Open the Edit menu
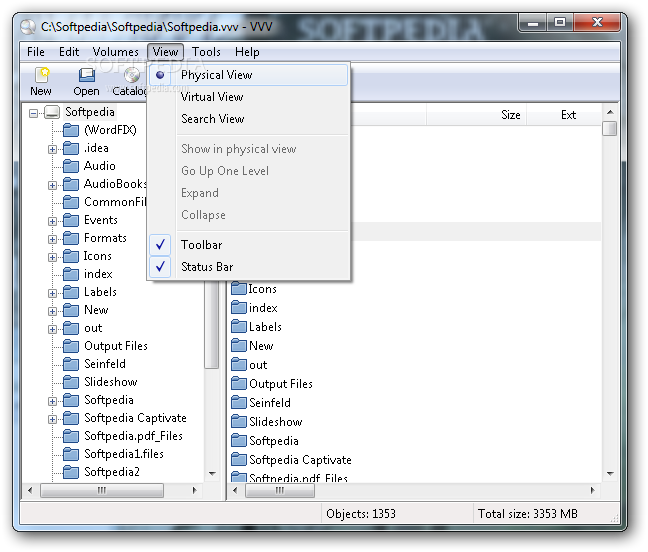This screenshot has width=648, height=552. pyautogui.click(x=69, y=52)
